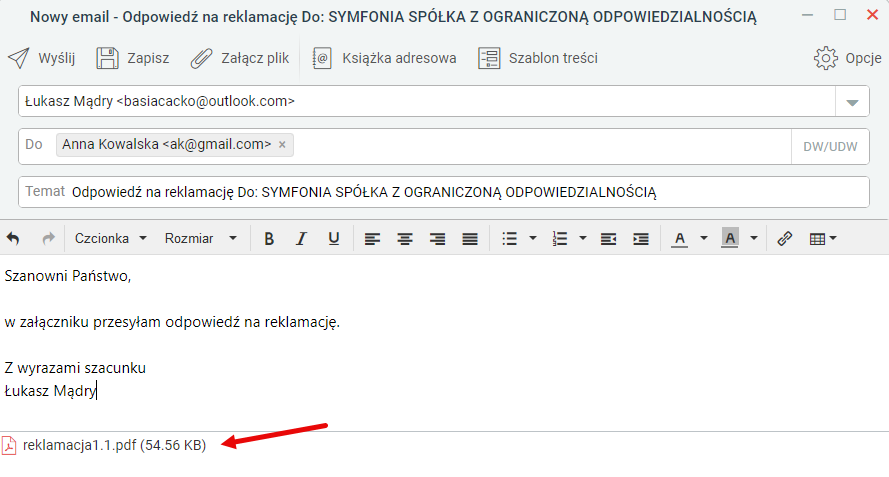Insert a bulleted list
889x477 pixels.
510,239
